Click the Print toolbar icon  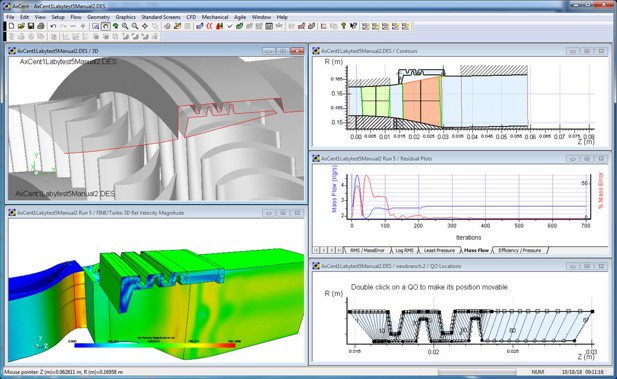tap(41, 26)
